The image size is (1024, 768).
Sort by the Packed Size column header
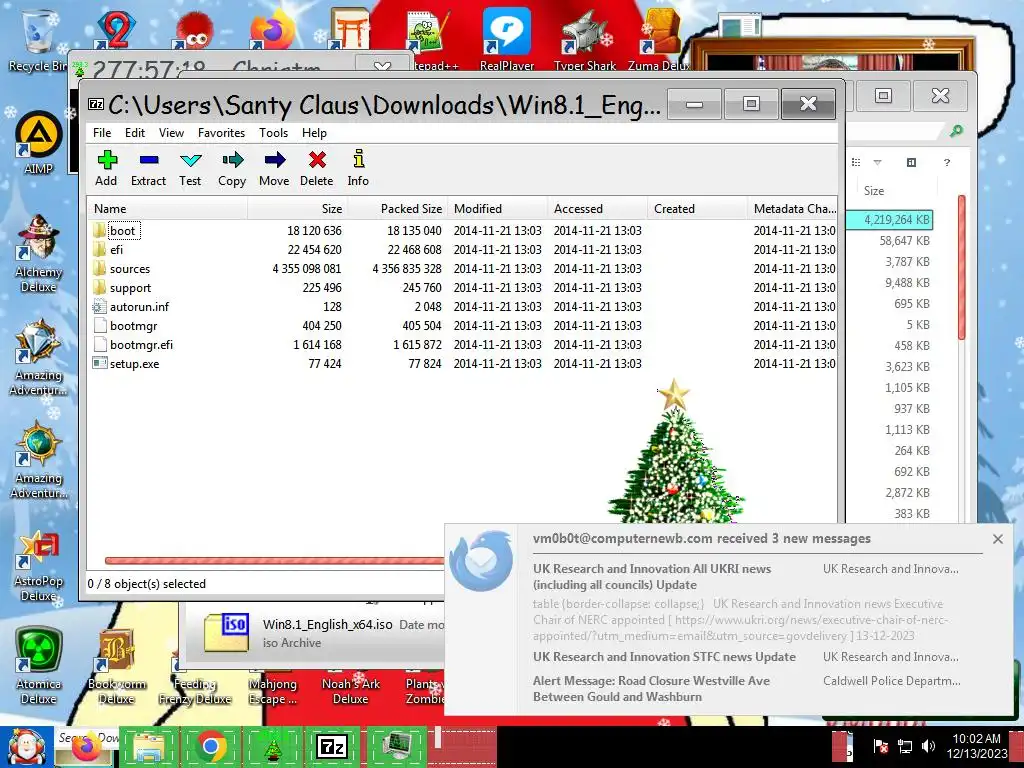pos(396,209)
